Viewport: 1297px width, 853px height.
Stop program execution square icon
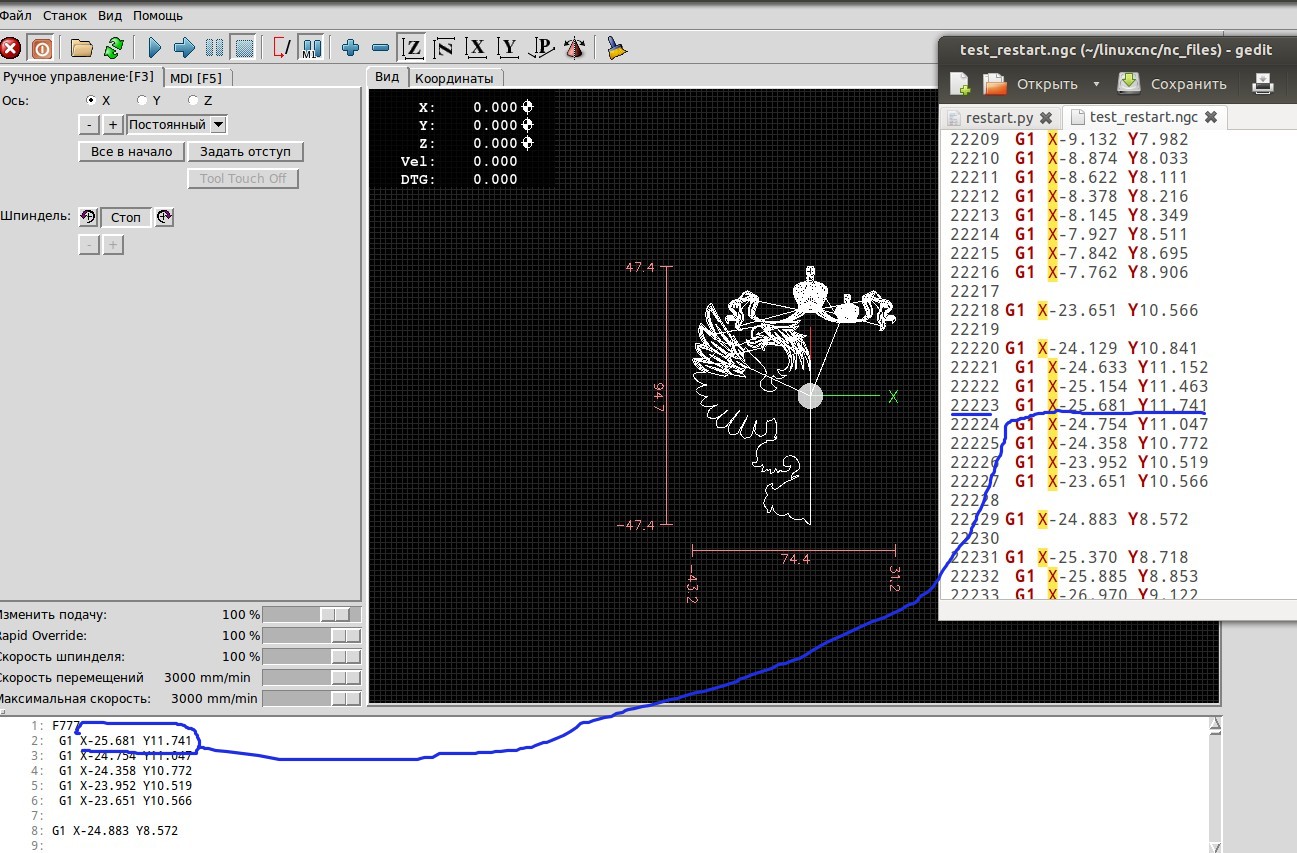coord(243,47)
